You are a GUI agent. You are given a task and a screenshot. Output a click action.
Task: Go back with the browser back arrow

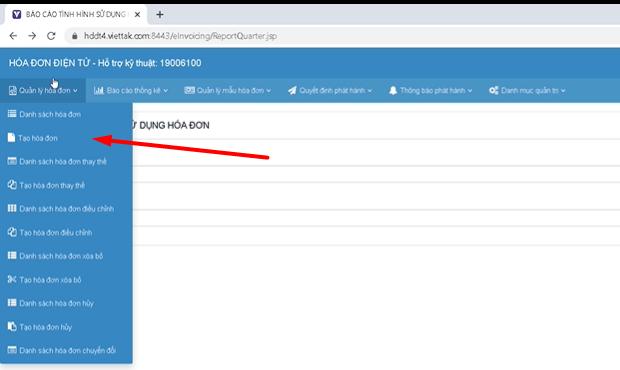tap(13, 36)
